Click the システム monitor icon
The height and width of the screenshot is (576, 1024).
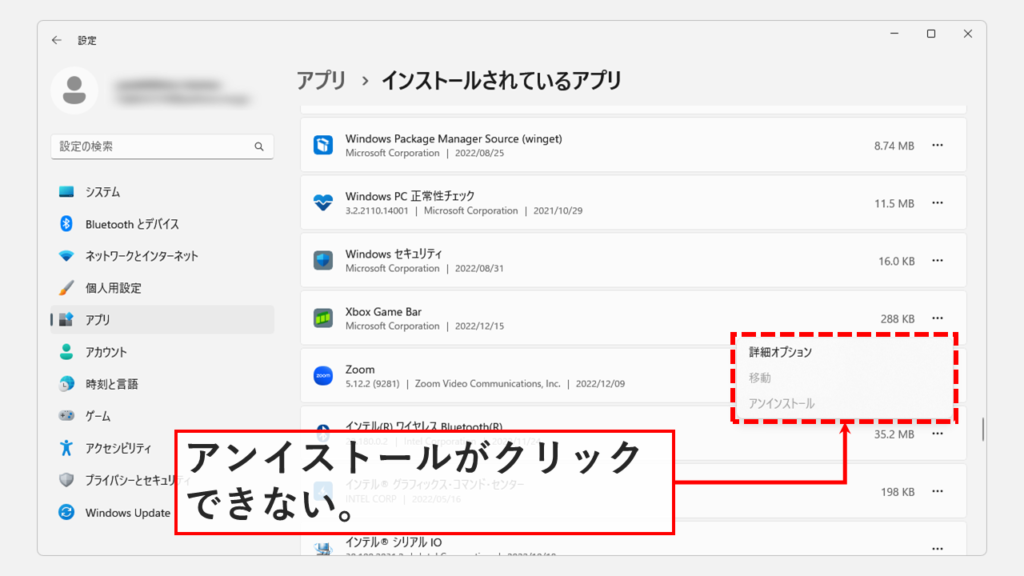66,192
